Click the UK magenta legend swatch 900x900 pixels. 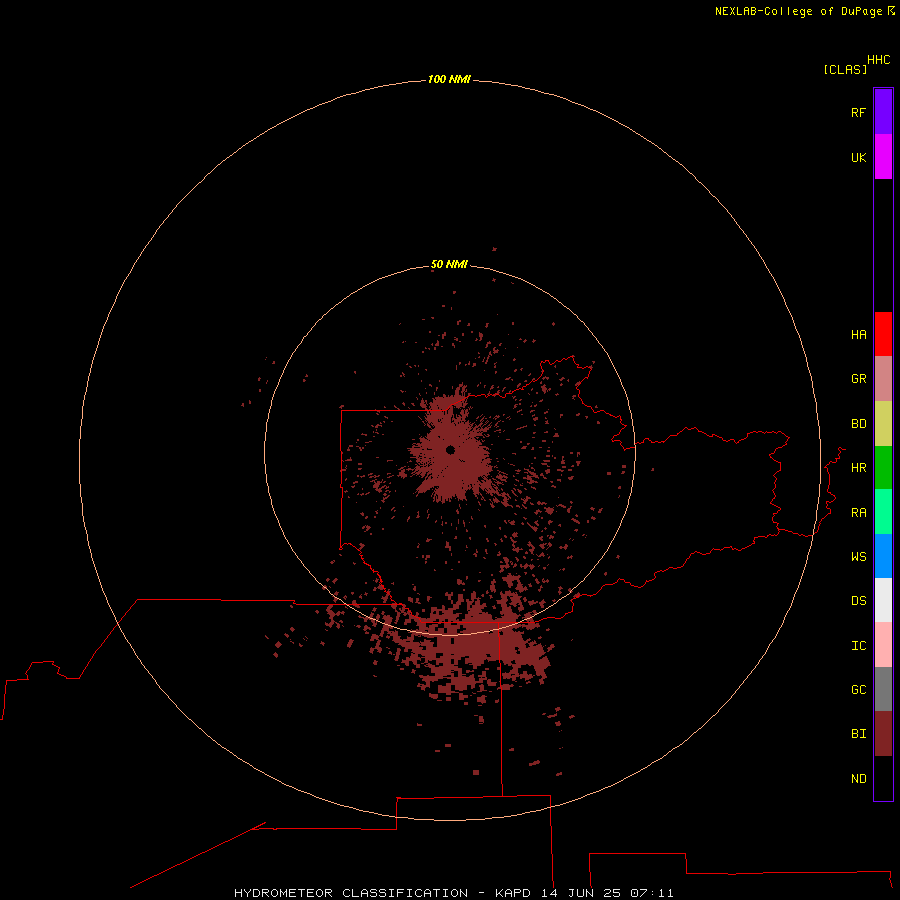(x=883, y=157)
